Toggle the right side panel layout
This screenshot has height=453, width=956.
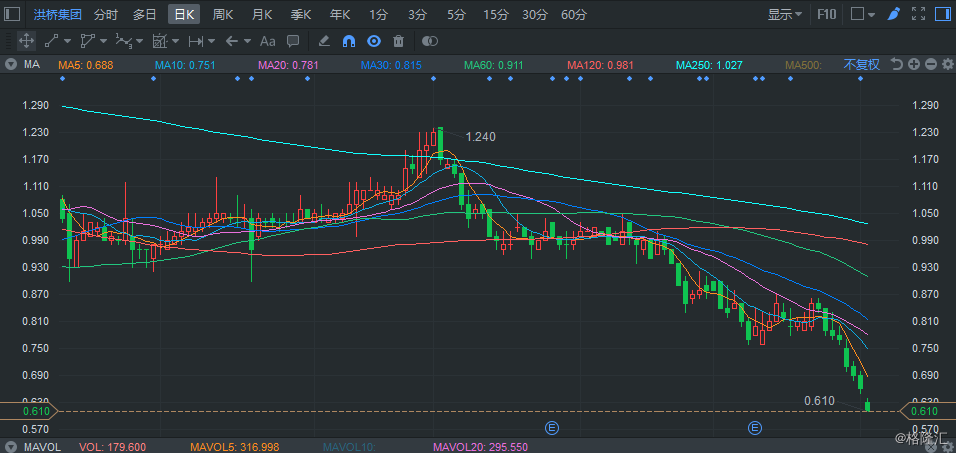click(x=943, y=14)
